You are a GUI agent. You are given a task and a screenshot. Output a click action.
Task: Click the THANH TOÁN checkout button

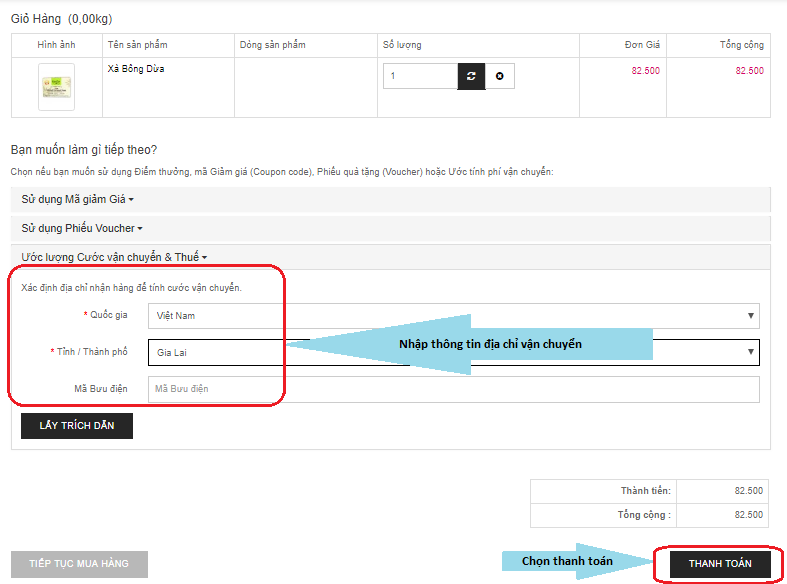point(718,564)
